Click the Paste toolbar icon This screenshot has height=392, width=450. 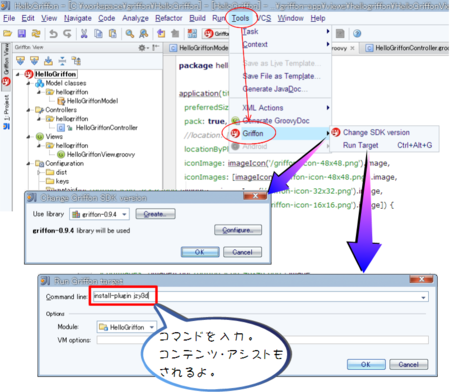point(113,33)
